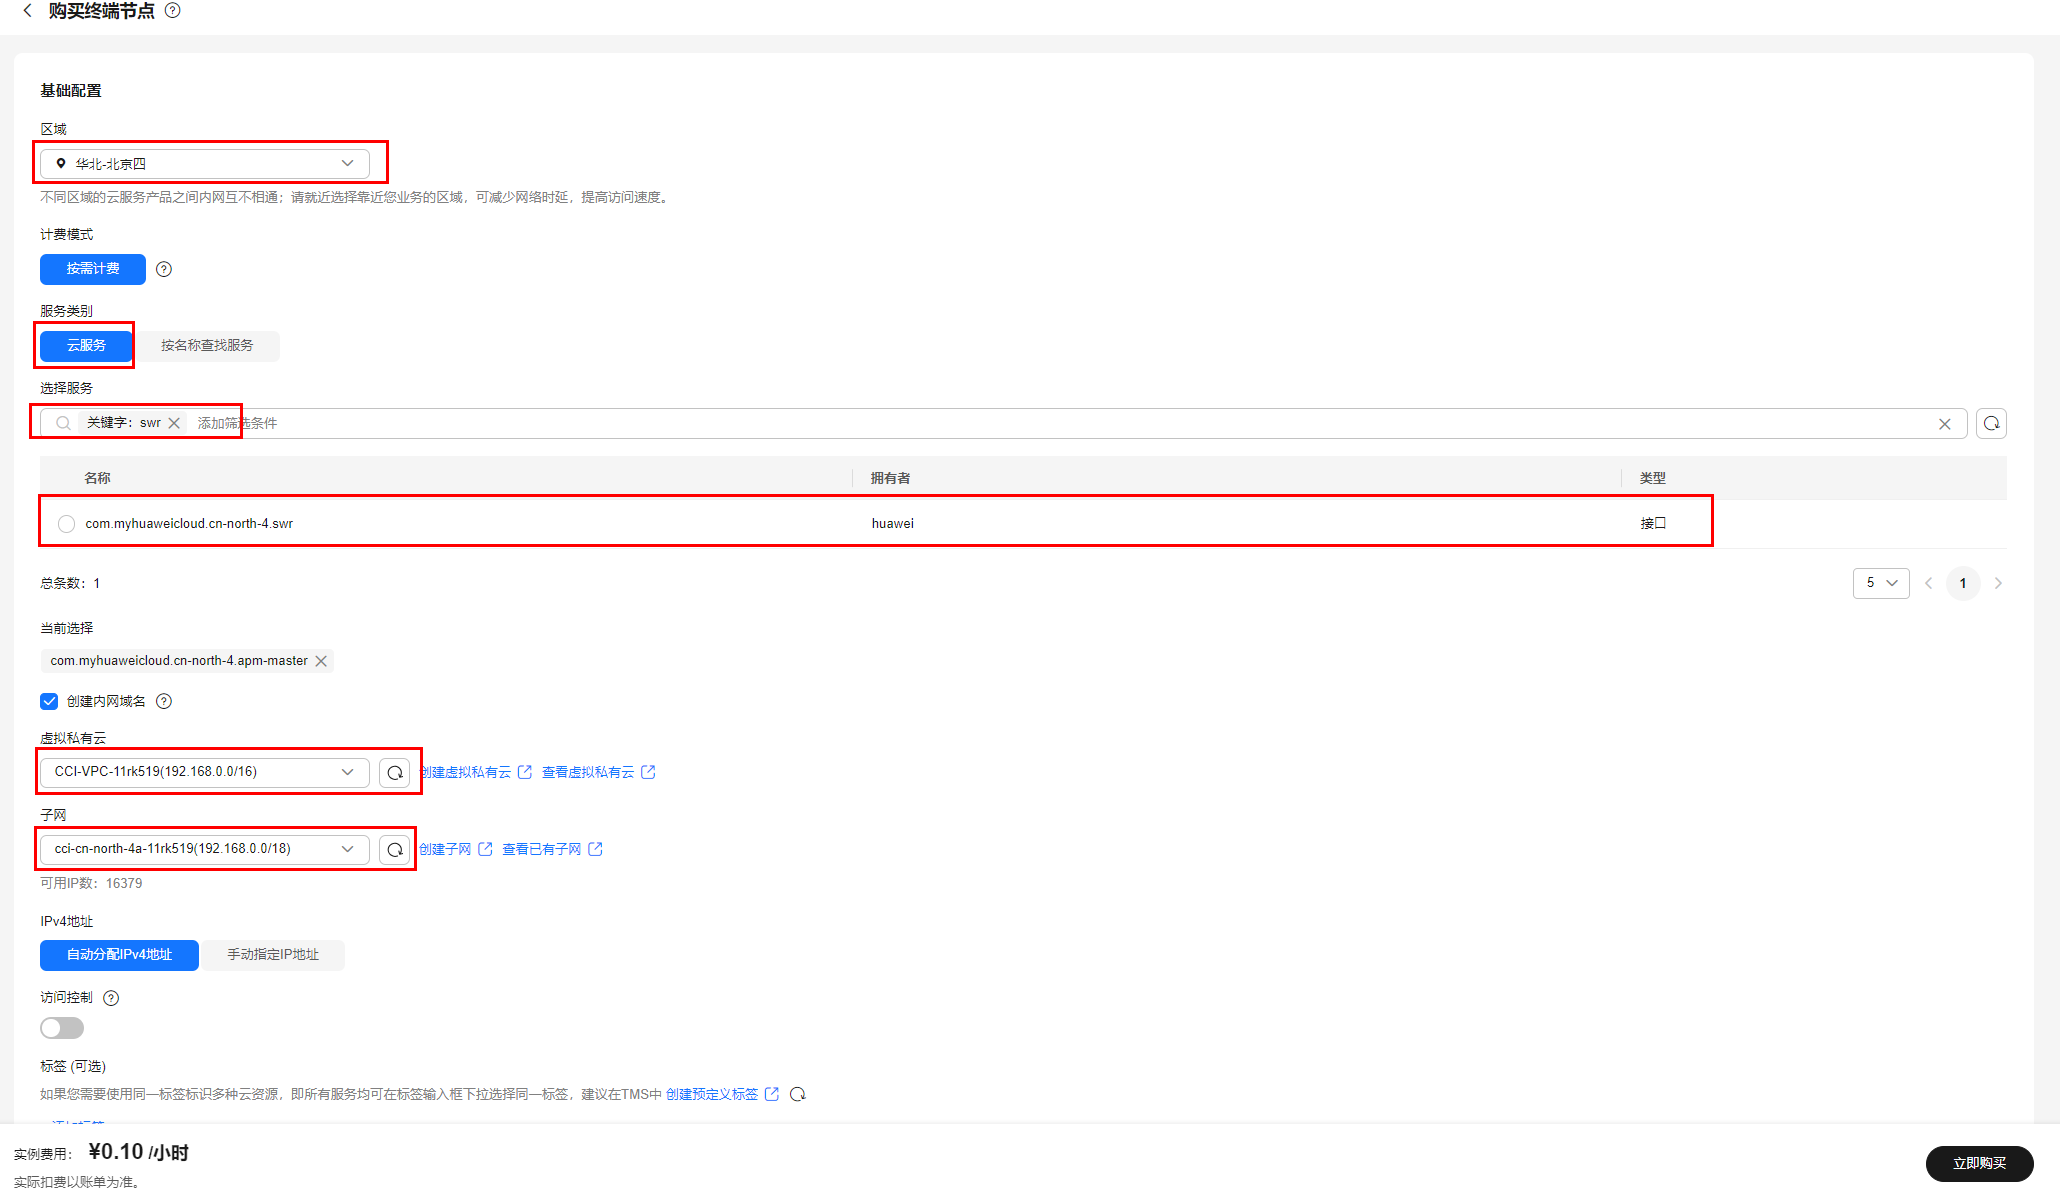This screenshot has width=2060, height=1201.
Task: Uncheck the 创建内网域名 checkbox
Action: [49, 701]
